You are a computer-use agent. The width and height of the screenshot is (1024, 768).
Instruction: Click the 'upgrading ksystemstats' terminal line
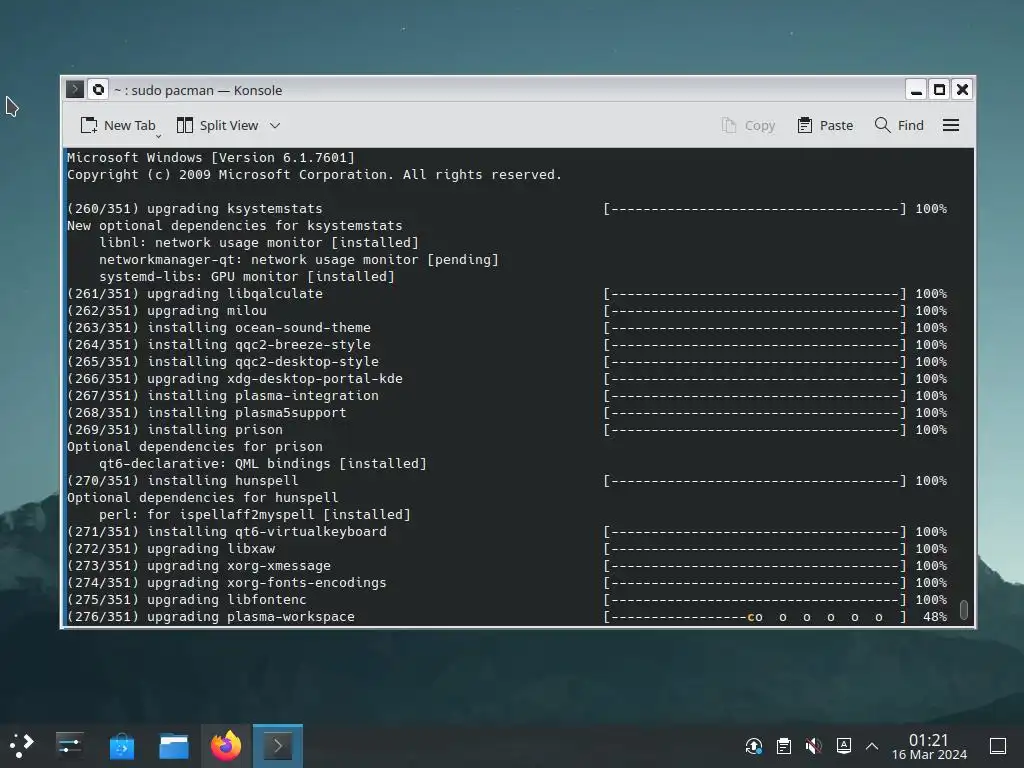[x=195, y=208]
